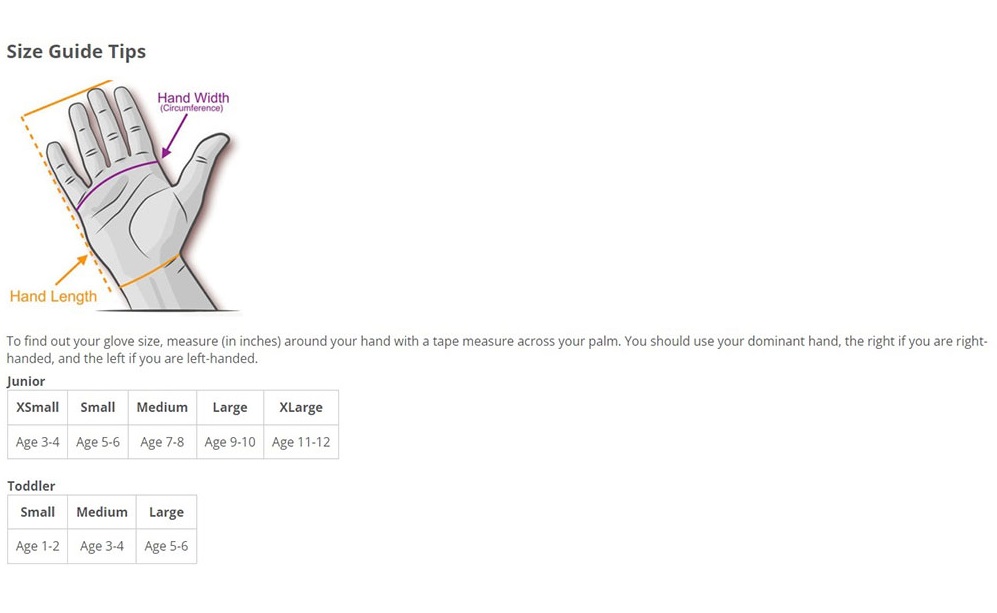The image size is (997, 613).
Task: Click the Age 7-8 cell
Action: click(x=162, y=442)
